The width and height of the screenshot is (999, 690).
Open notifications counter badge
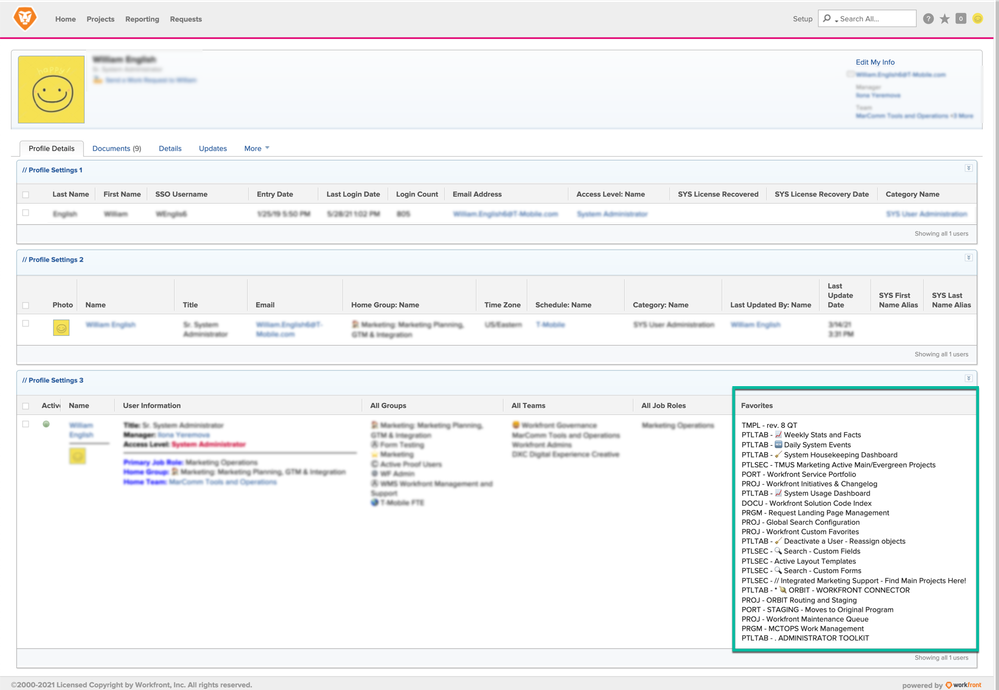click(x=961, y=19)
